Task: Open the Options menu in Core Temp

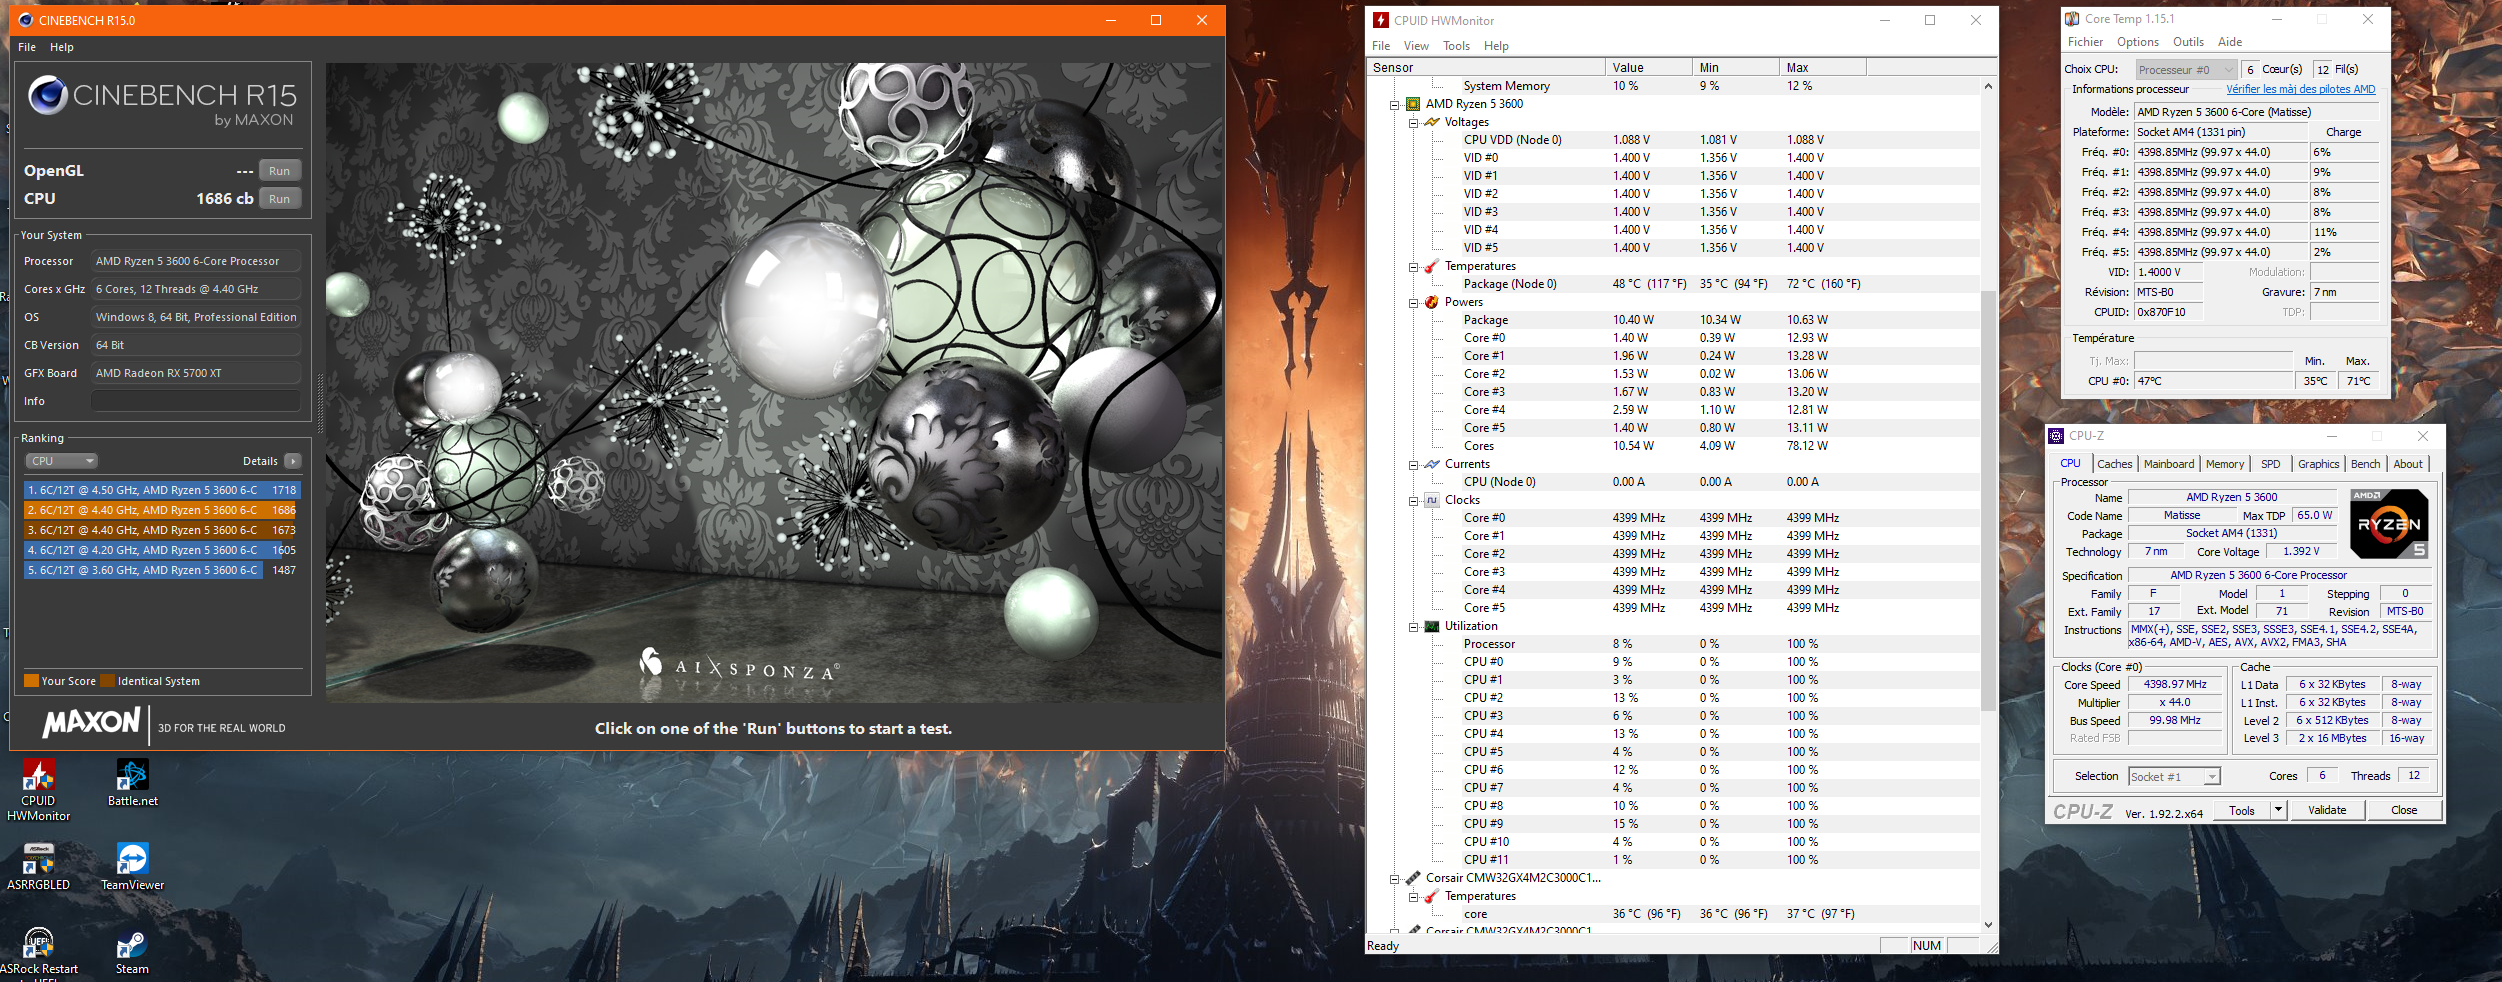Action: pyautogui.click(x=2138, y=42)
